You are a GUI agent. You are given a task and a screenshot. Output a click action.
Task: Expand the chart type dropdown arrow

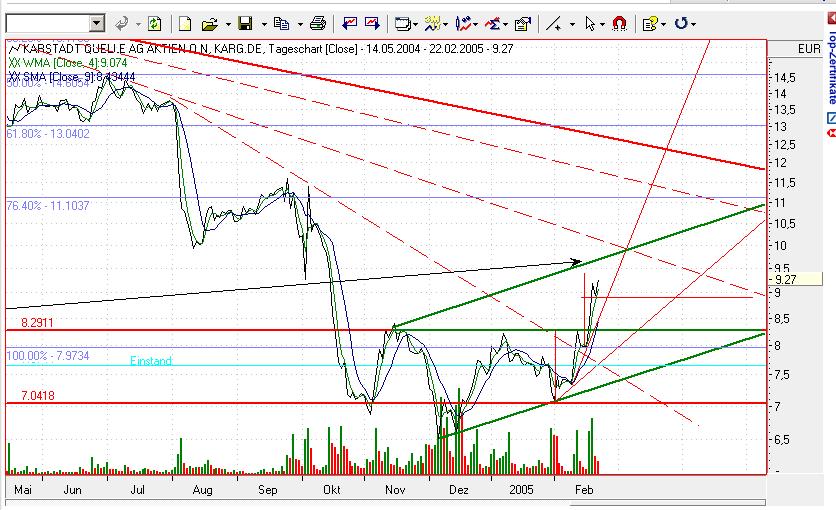click(x=476, y=24)
